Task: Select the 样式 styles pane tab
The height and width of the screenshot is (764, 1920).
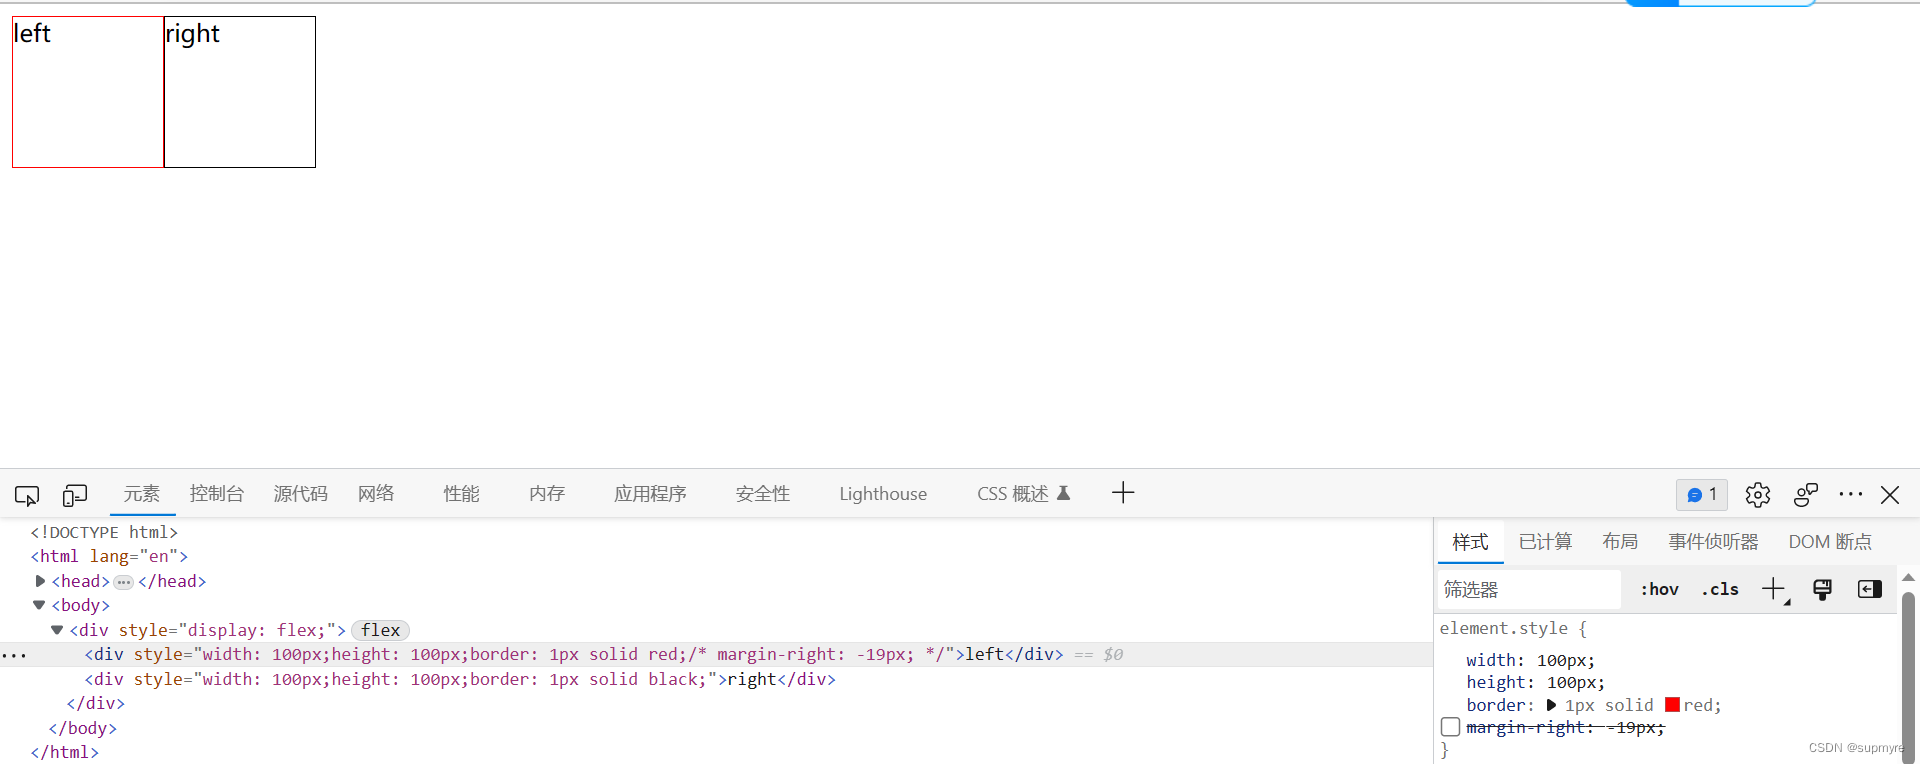Action: point(1470,541)
